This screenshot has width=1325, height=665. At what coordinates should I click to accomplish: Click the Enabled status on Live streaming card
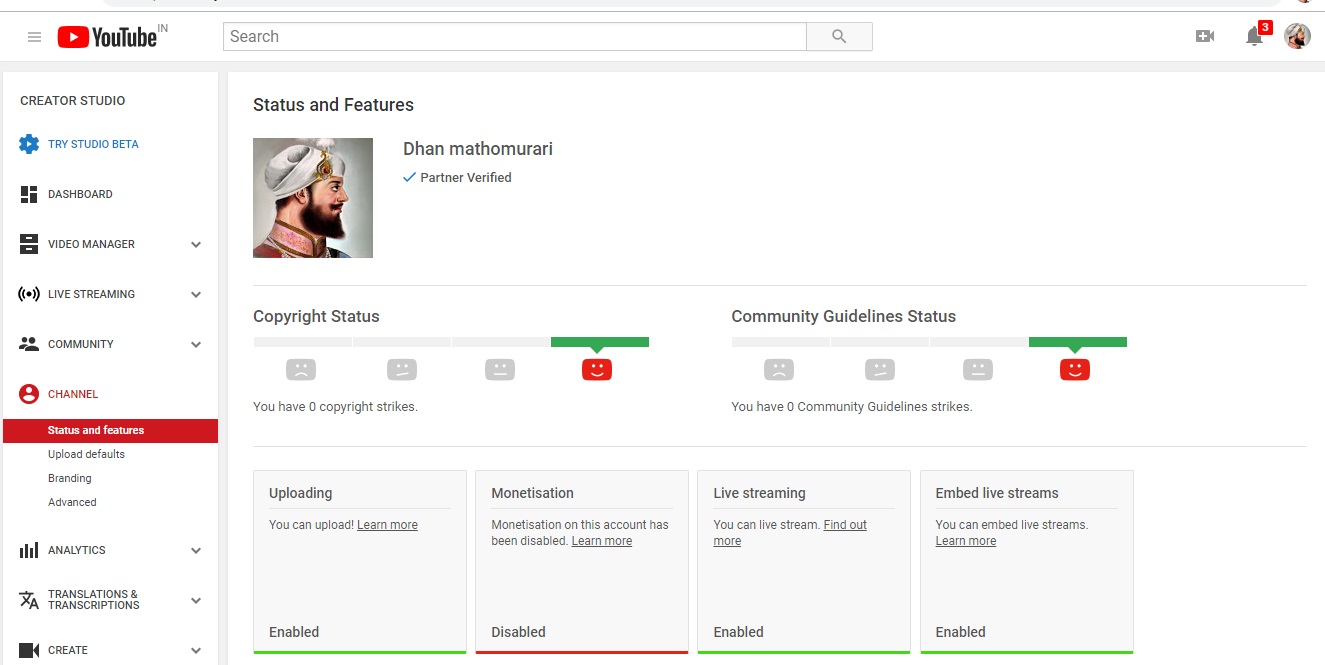pyautogui.click(x=738, y=632)
